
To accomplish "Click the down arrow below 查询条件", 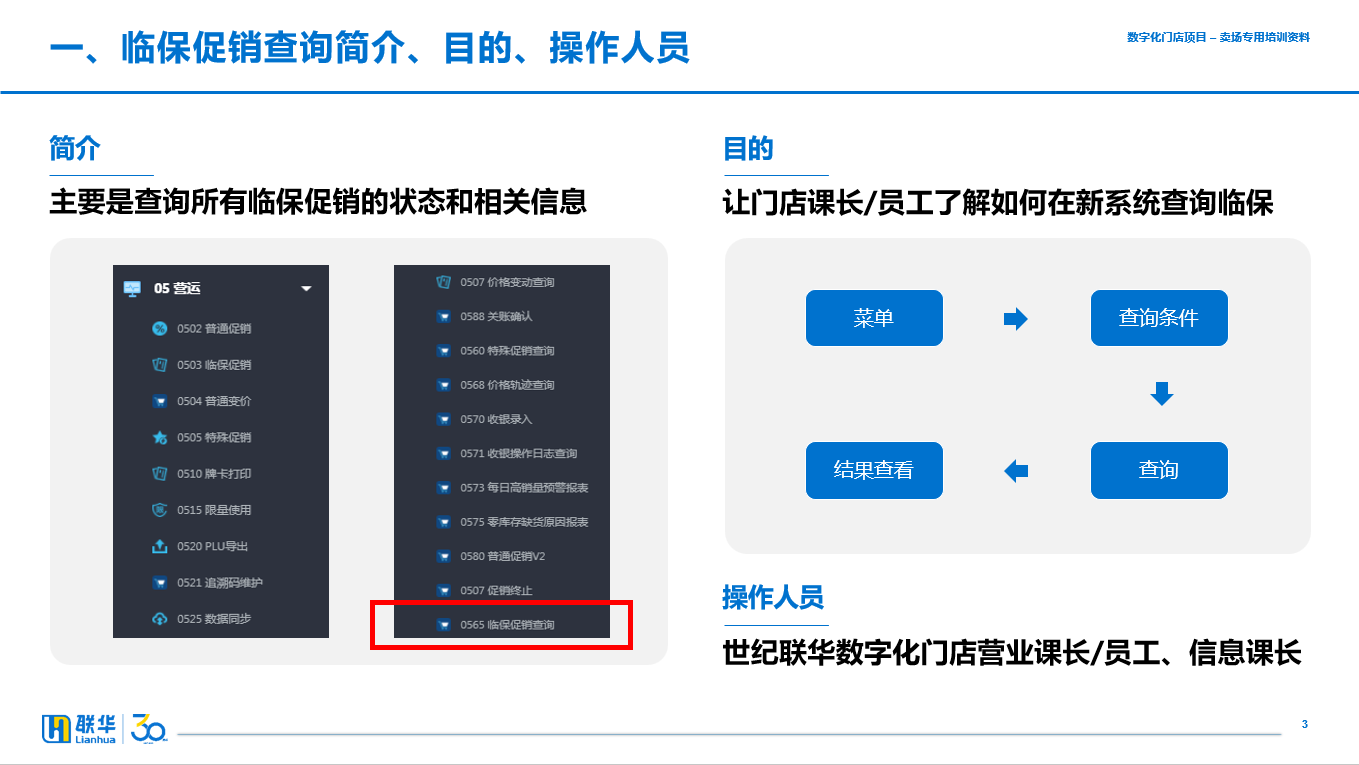I will tap(1161, 394).
